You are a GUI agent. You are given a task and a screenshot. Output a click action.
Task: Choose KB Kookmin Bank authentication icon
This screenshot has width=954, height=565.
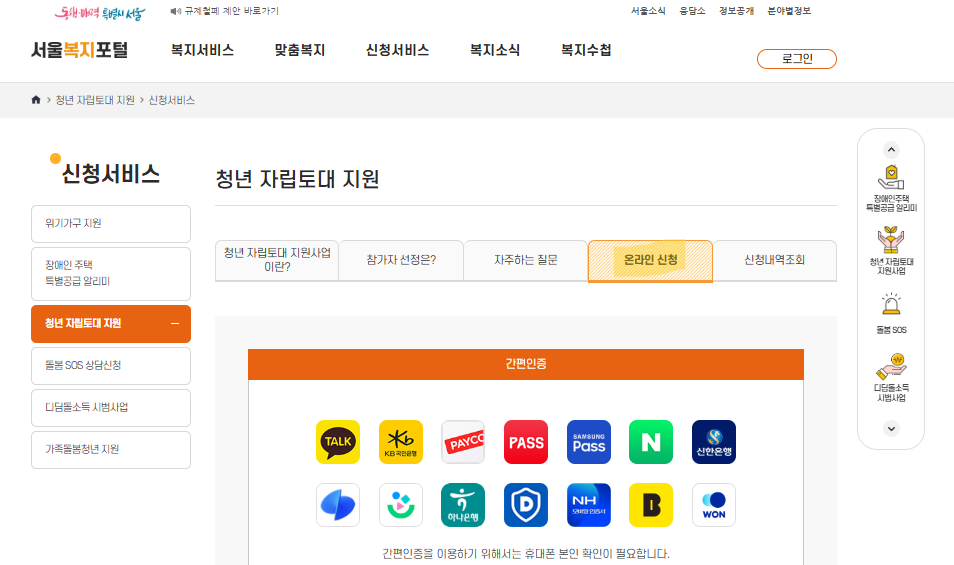point(401,442)
